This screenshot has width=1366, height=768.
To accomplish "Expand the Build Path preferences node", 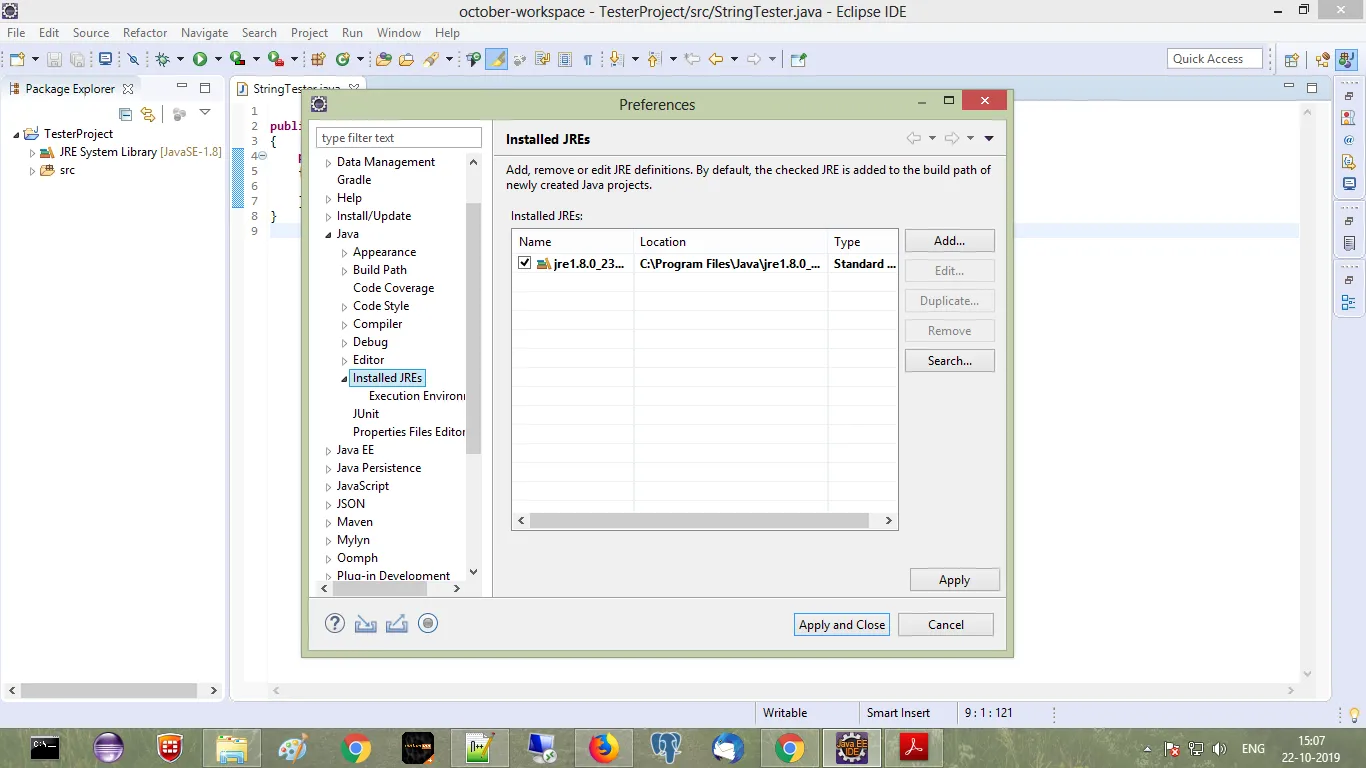I will click(x=344, y=271).
